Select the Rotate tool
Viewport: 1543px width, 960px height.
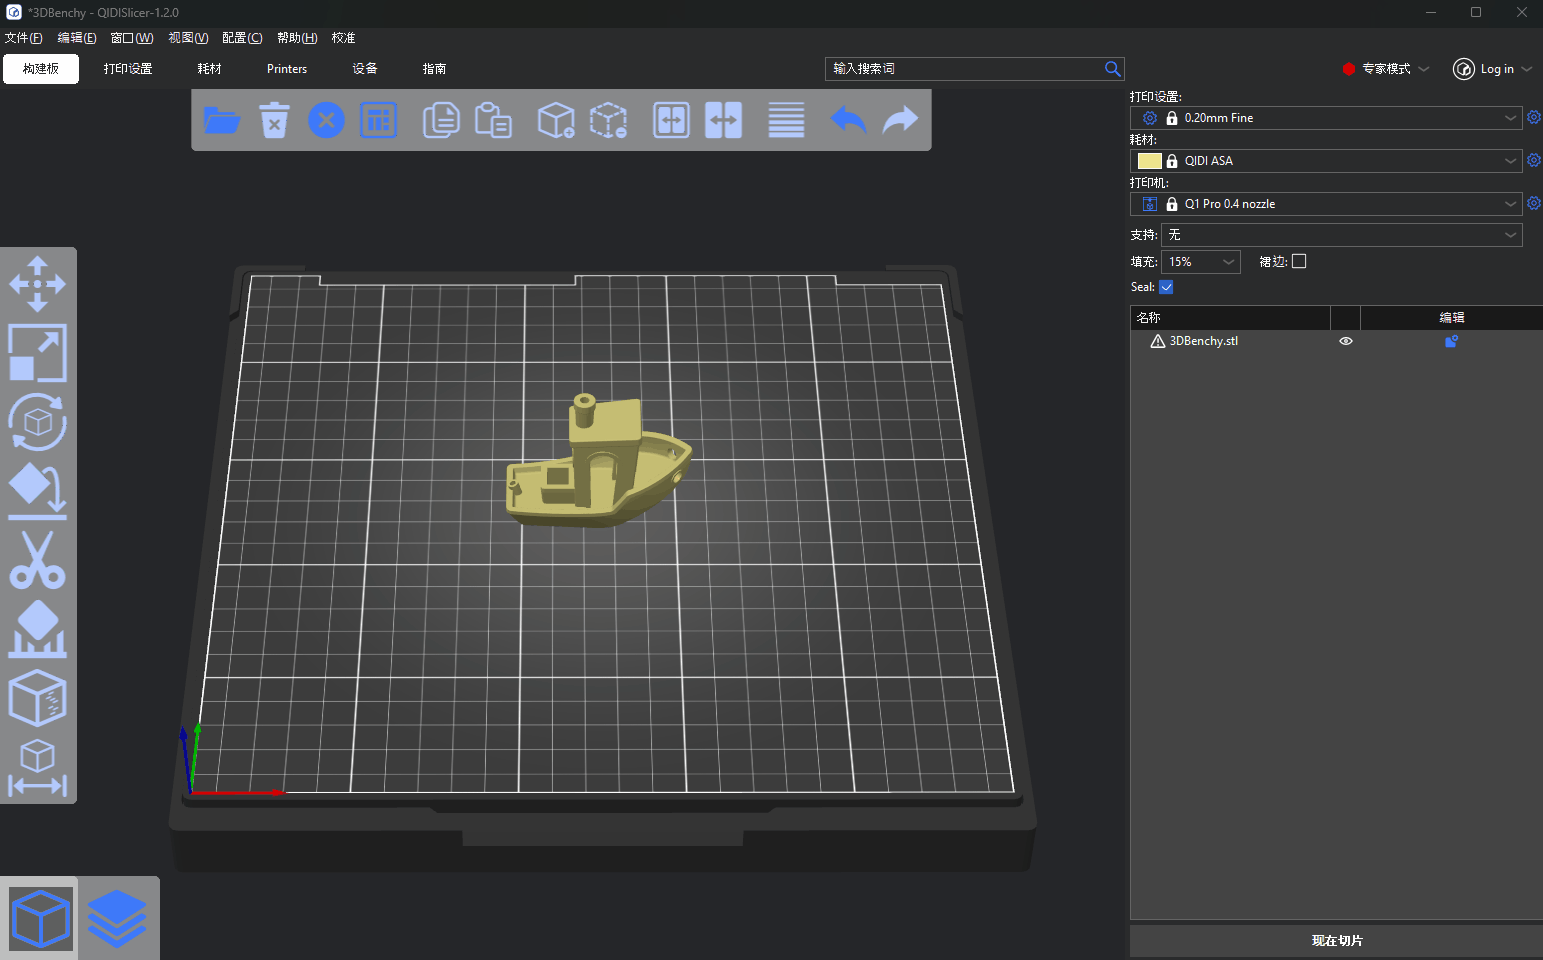click(x=37, y=420)
